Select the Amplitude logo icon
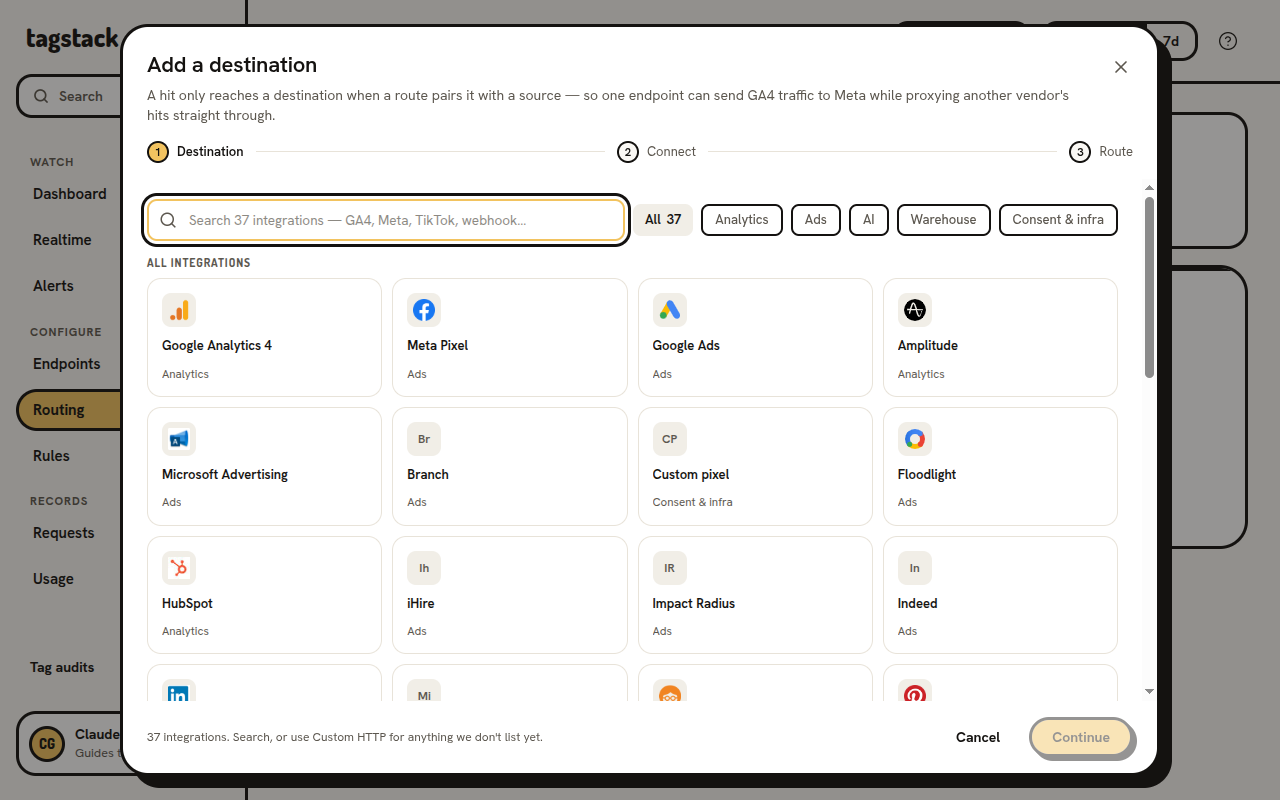The image size is (1280, 800). (x=915, y=310)
